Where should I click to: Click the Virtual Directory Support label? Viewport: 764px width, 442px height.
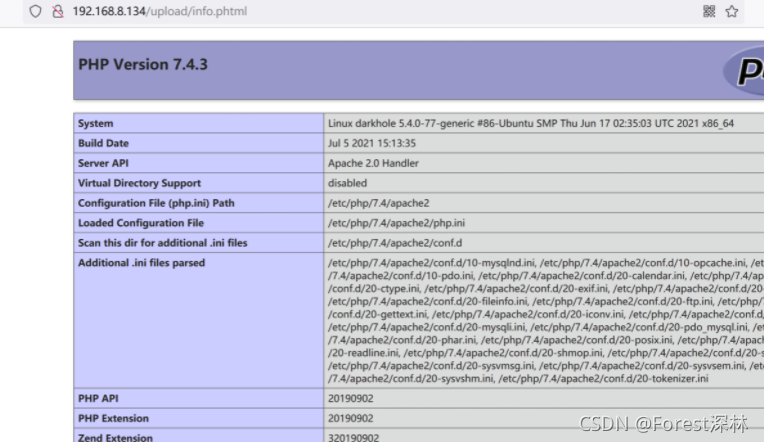139,183
